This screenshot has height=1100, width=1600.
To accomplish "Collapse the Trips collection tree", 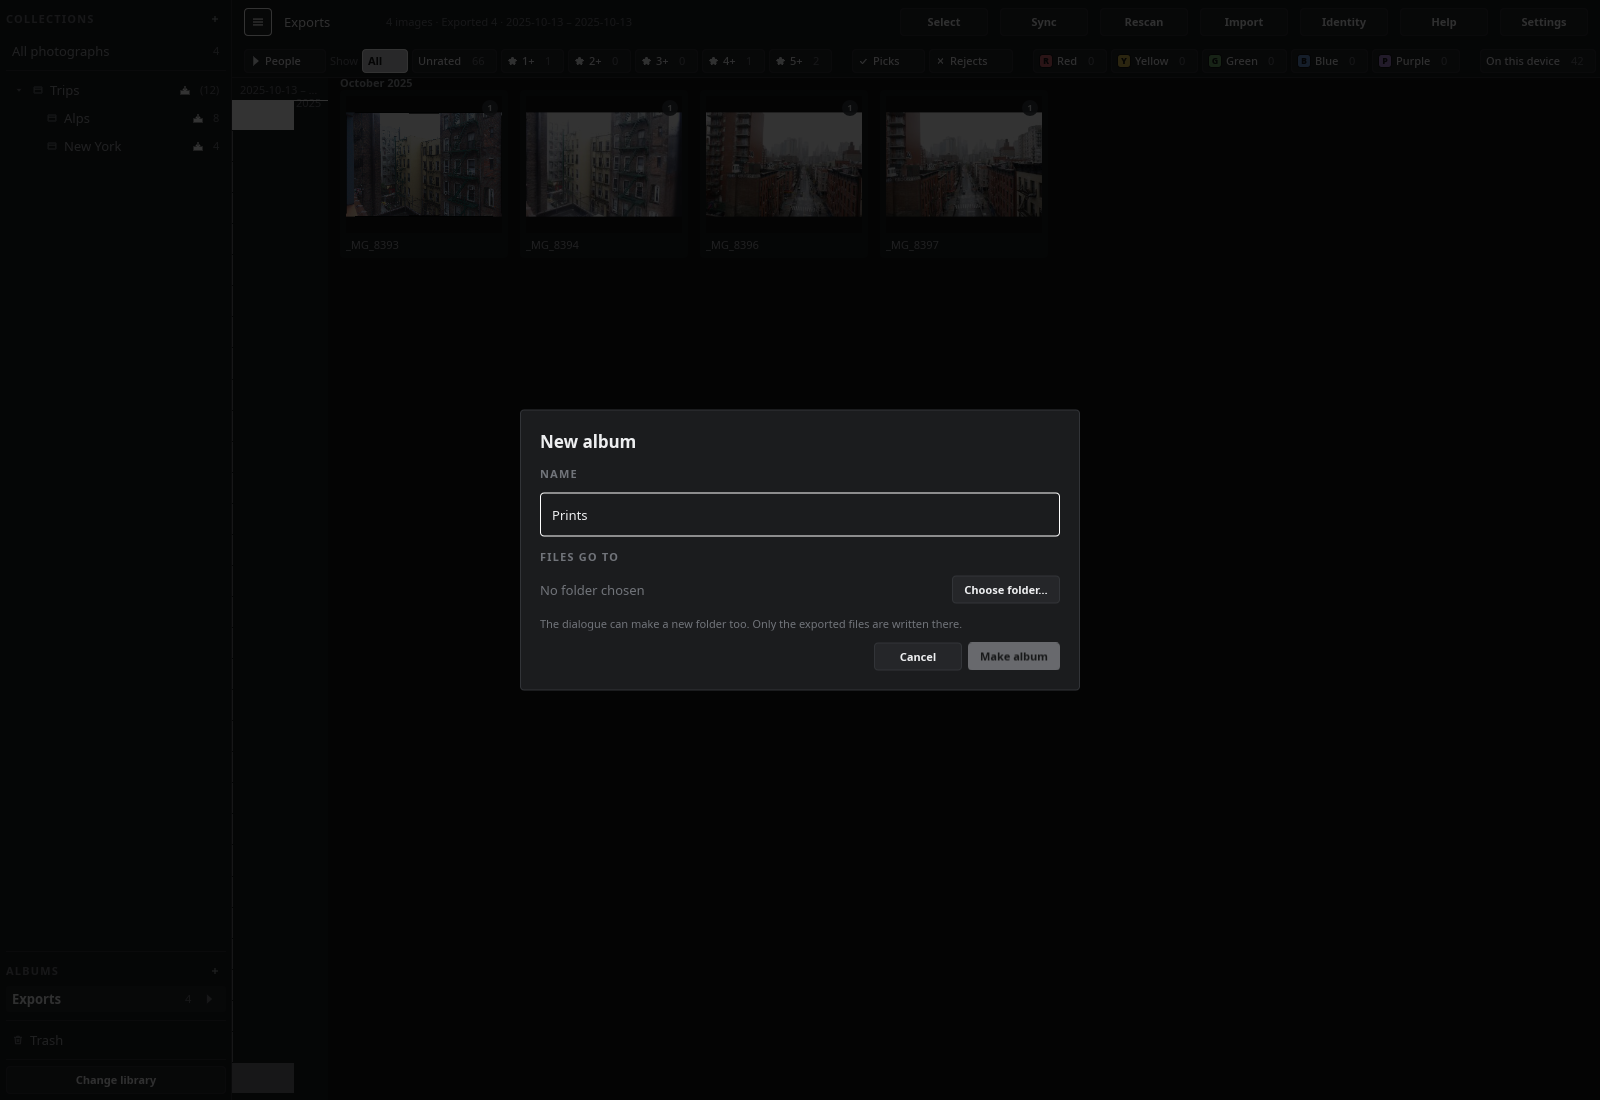I will [x=19, y=90].
